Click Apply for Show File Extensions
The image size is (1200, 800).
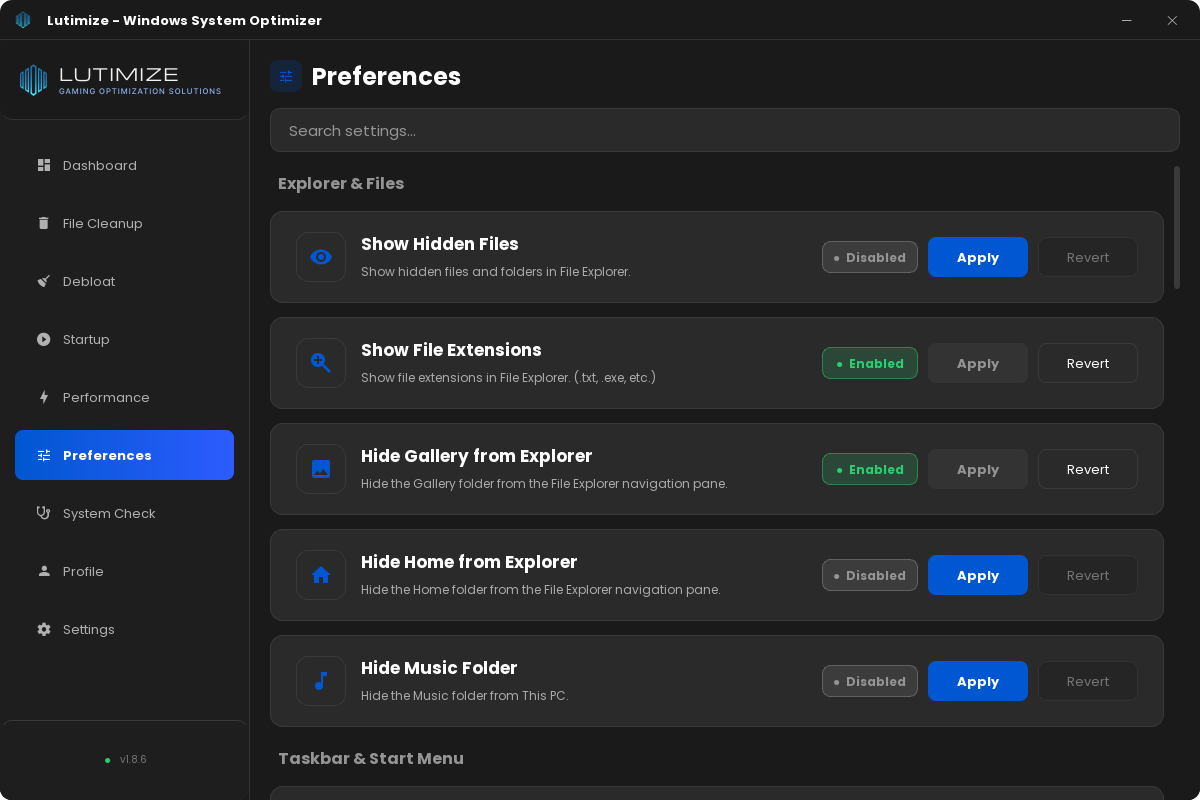click(x=978, y=363)
